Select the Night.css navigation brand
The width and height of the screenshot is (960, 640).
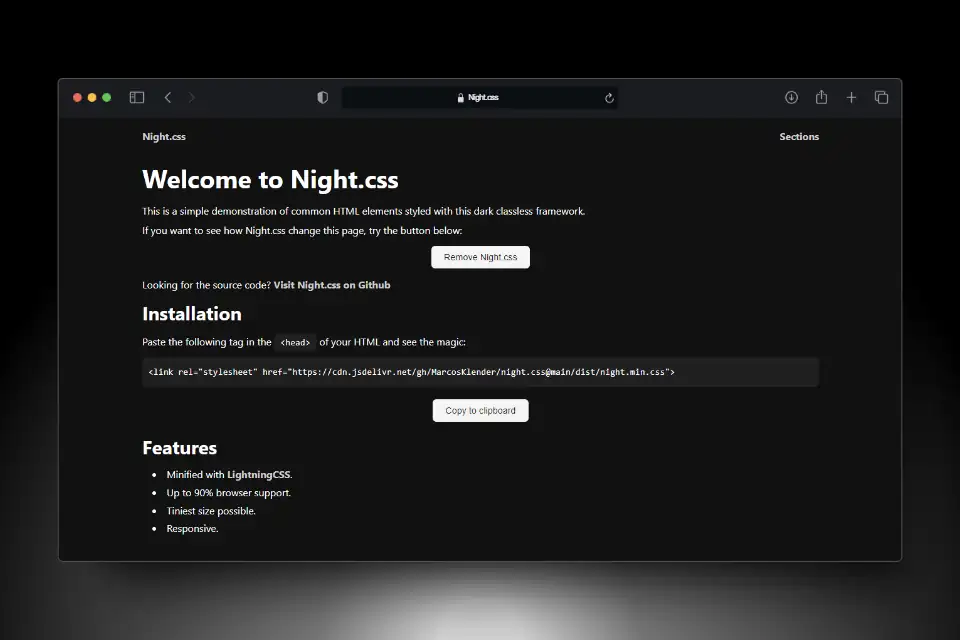[164, 136]
